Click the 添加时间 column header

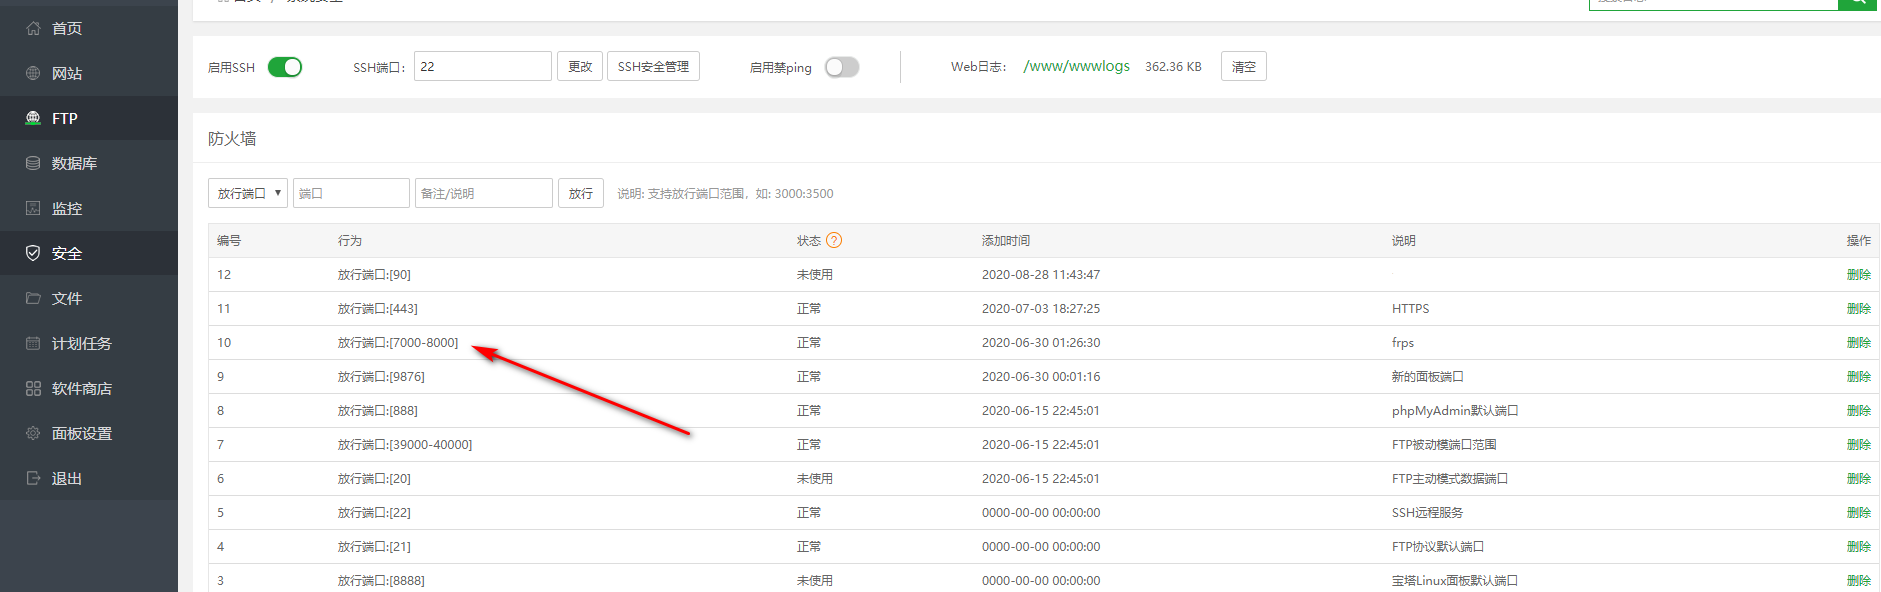point(1006,240)
